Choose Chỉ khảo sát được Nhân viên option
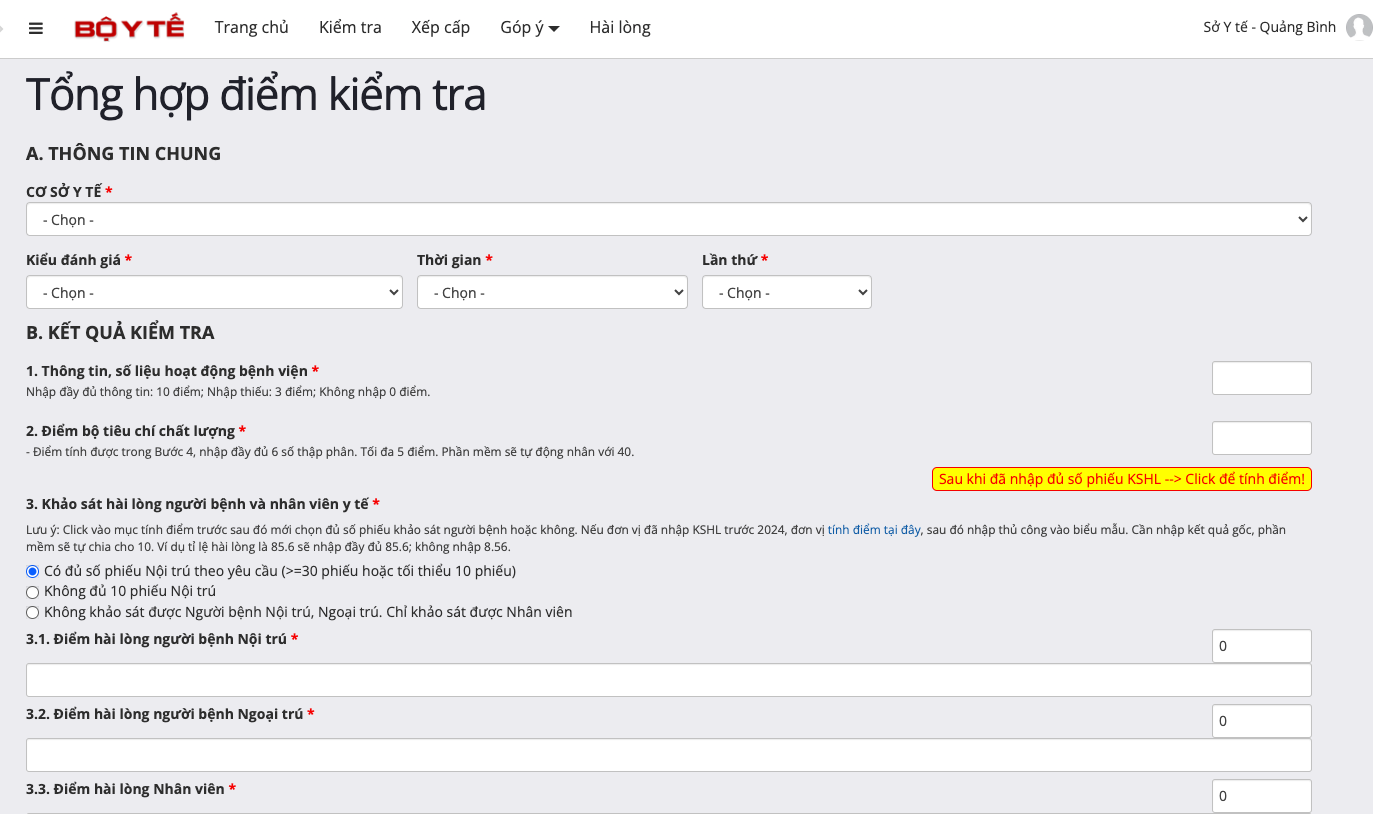This screenshot has width=1373, height=814. coord(33,612)
